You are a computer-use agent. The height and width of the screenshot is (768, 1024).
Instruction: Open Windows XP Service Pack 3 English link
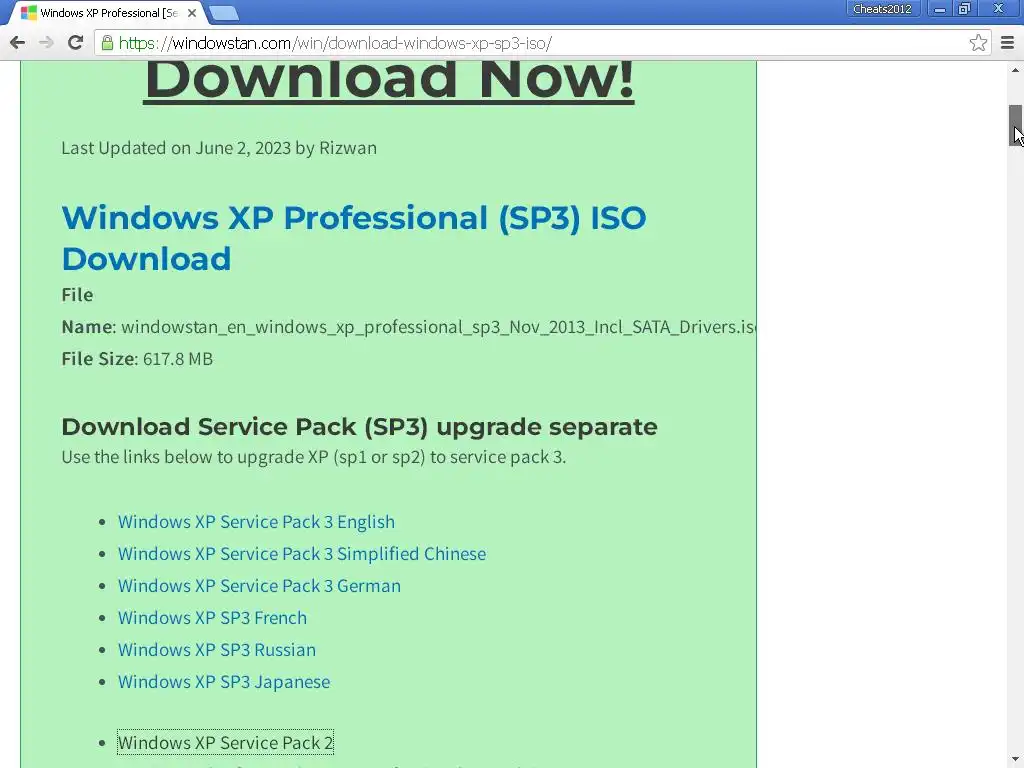(x=256, y=522)
